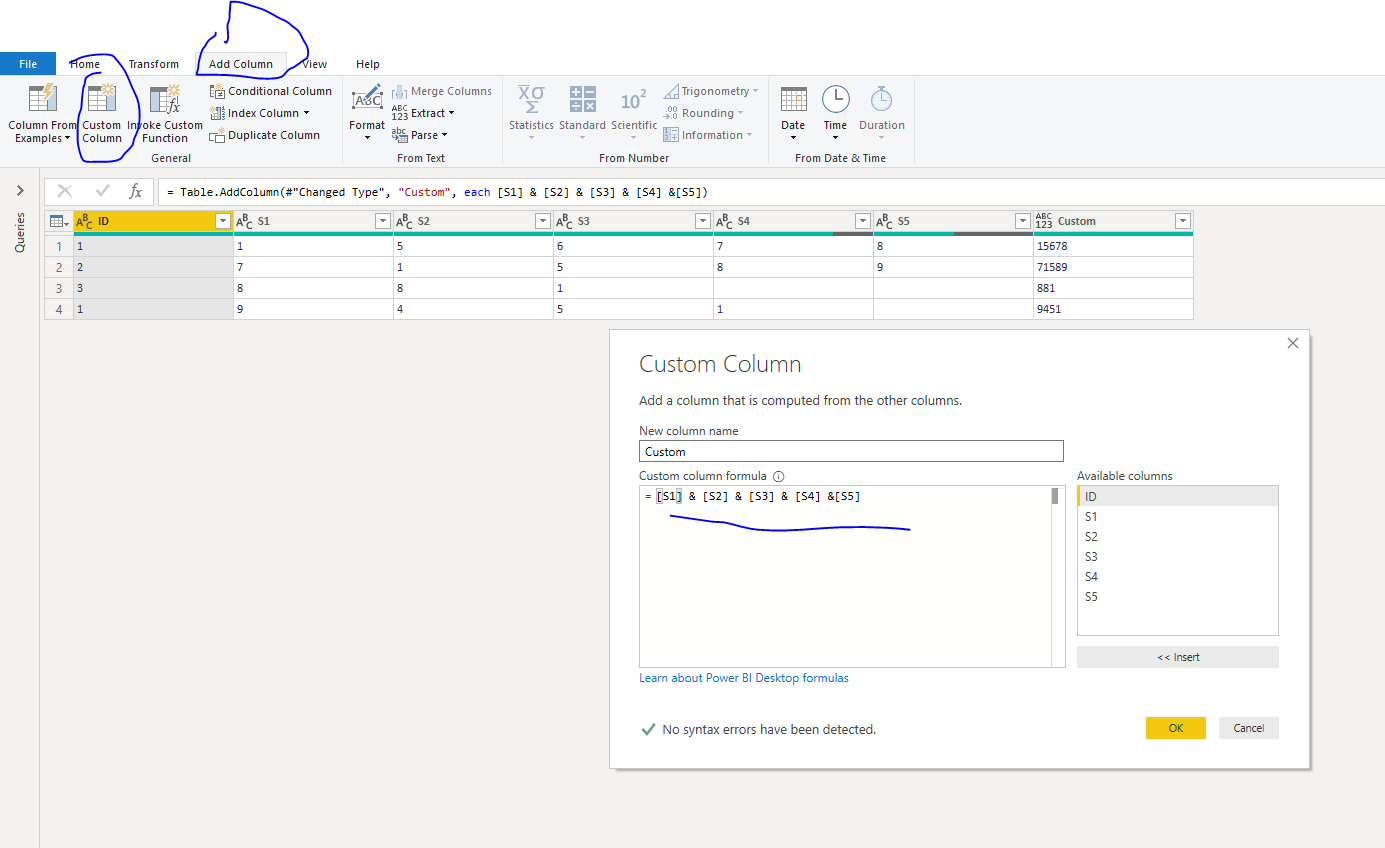Open Learn about Power BI Desktop formulas link

(x=744, y=678)
